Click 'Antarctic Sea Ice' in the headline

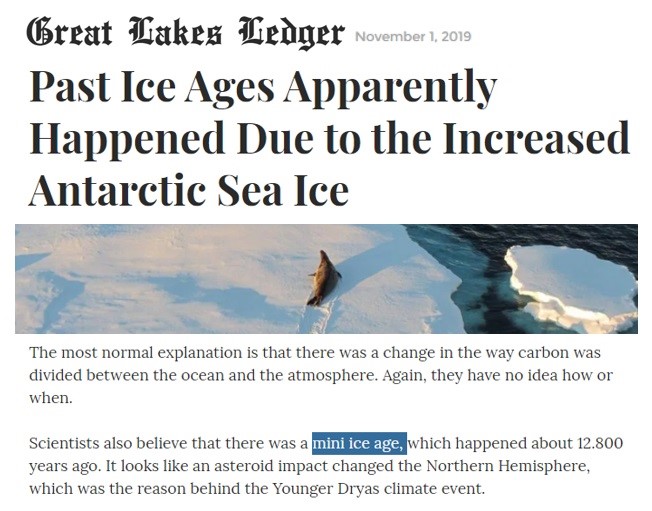click(189, 190)
